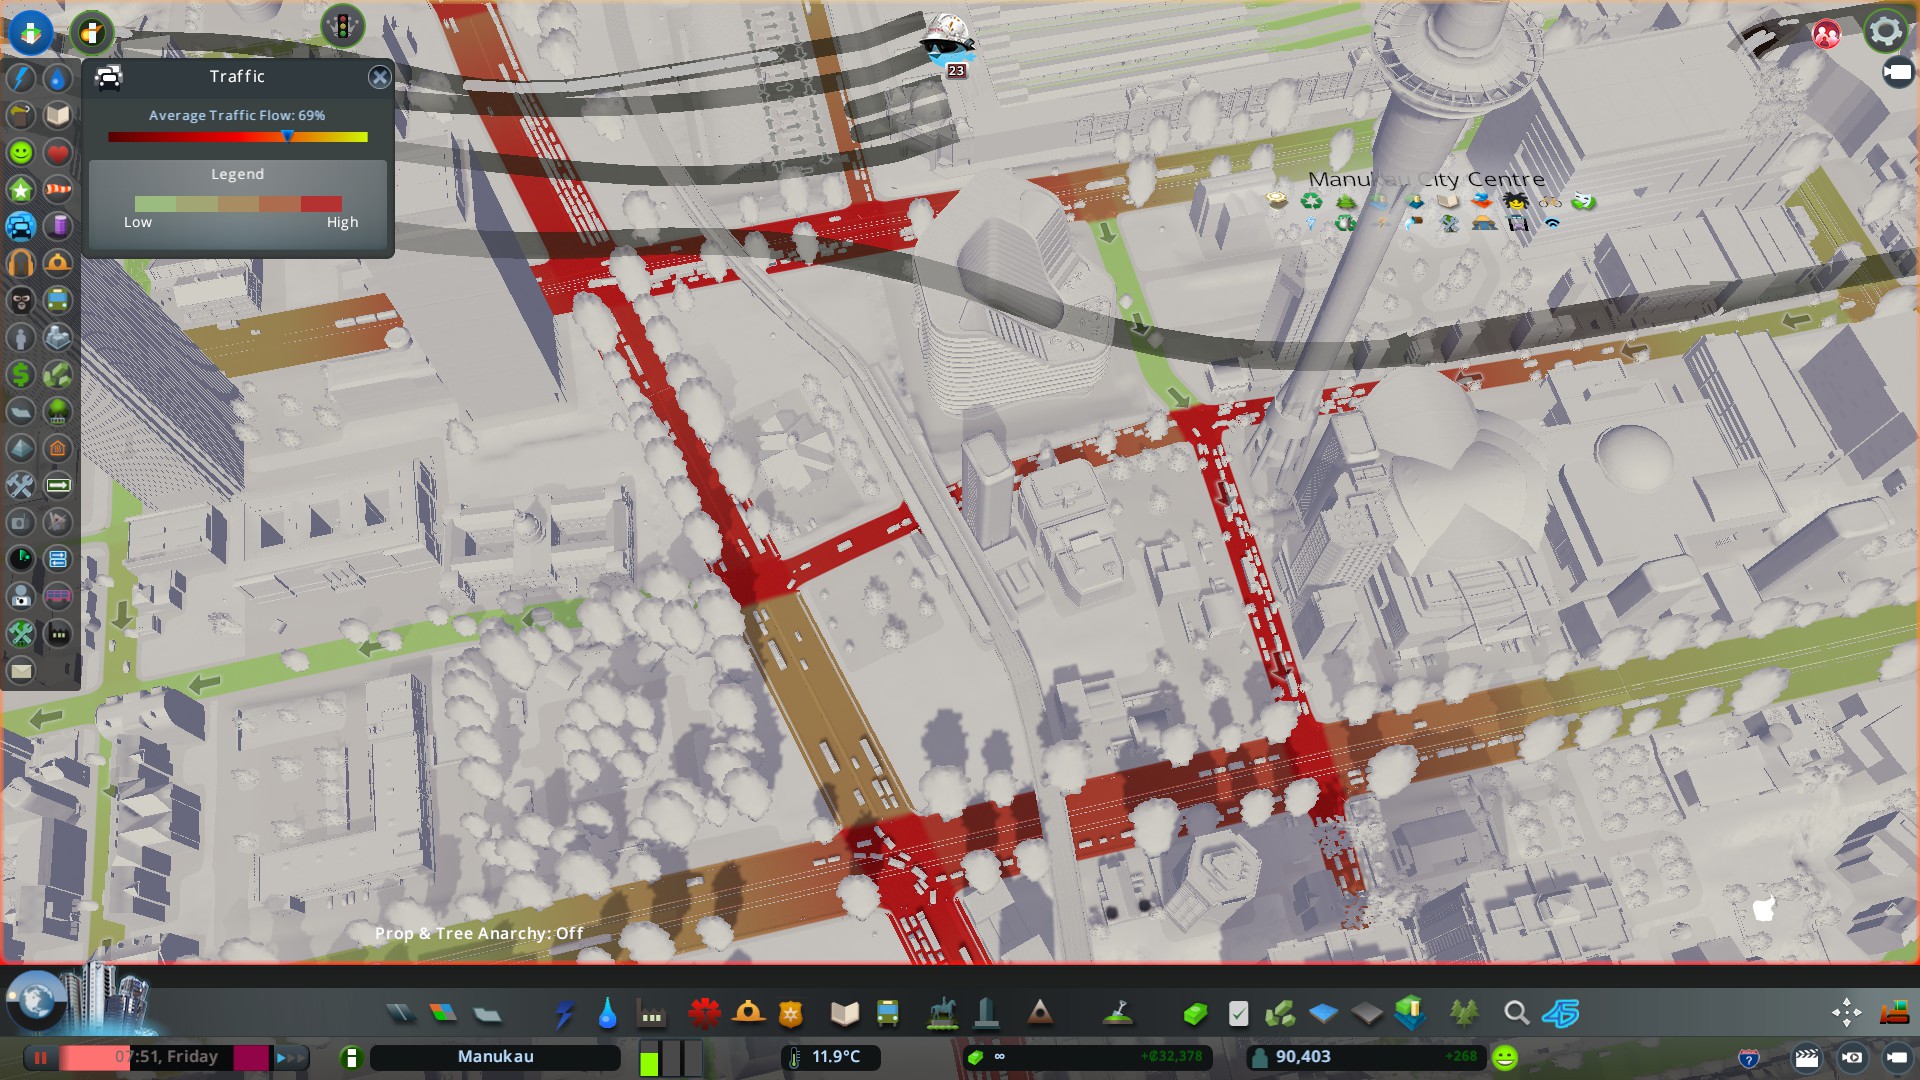Toggle the active Traffic info view
1920x1080 pixels.
pos(21,226)
